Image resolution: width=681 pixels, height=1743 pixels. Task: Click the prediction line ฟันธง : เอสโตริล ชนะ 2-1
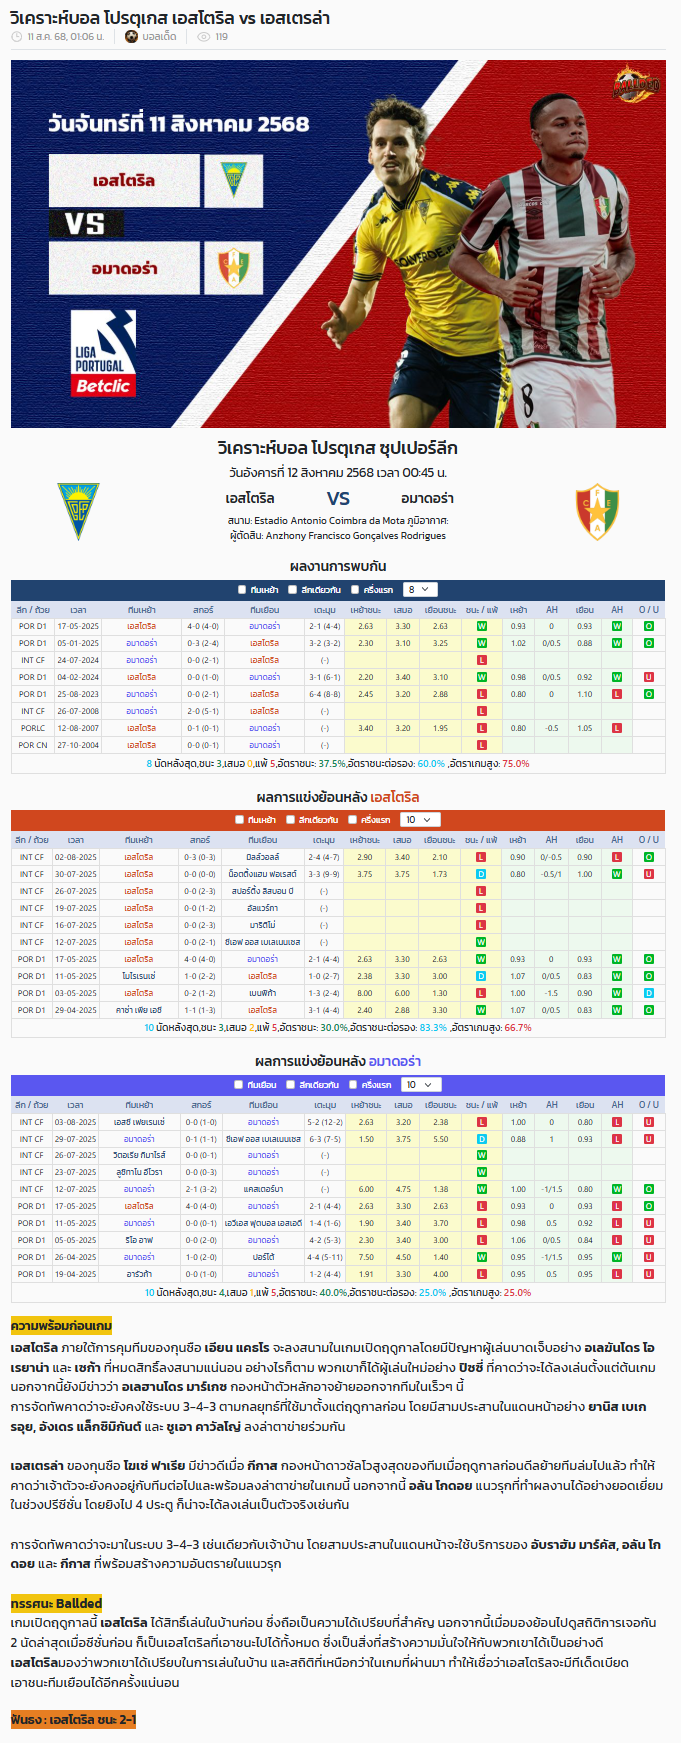73,1719
